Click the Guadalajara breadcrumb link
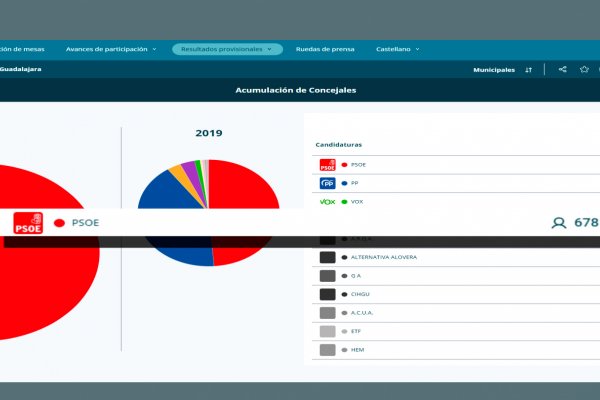 [20, 70]
